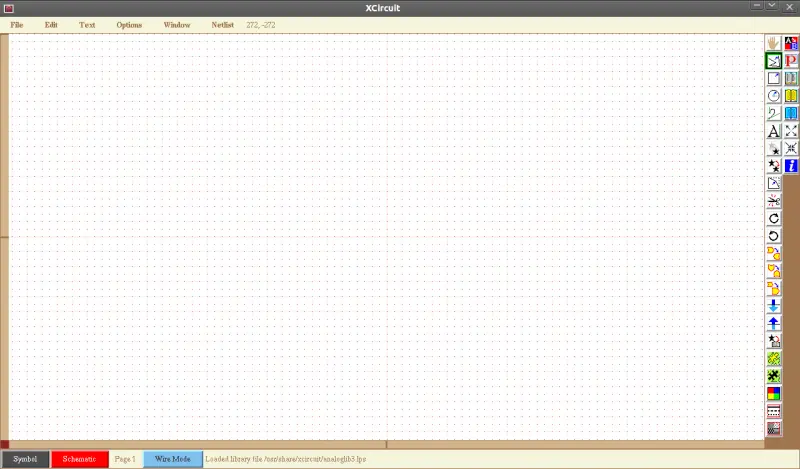This screenshot has height=469, width=800.
Task: Click the 'Loaded library file' status message
Action: 286,459
